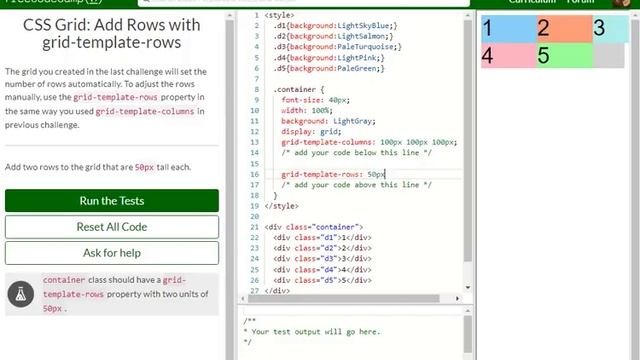Click 'add your code below this line' comment

pos(356,153)
